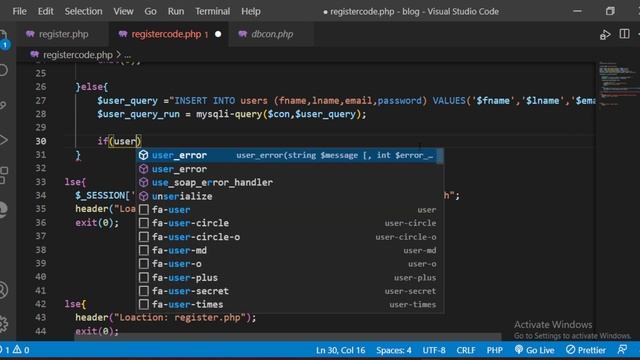Select the highlighted user_error suggestion

point(289,155)
